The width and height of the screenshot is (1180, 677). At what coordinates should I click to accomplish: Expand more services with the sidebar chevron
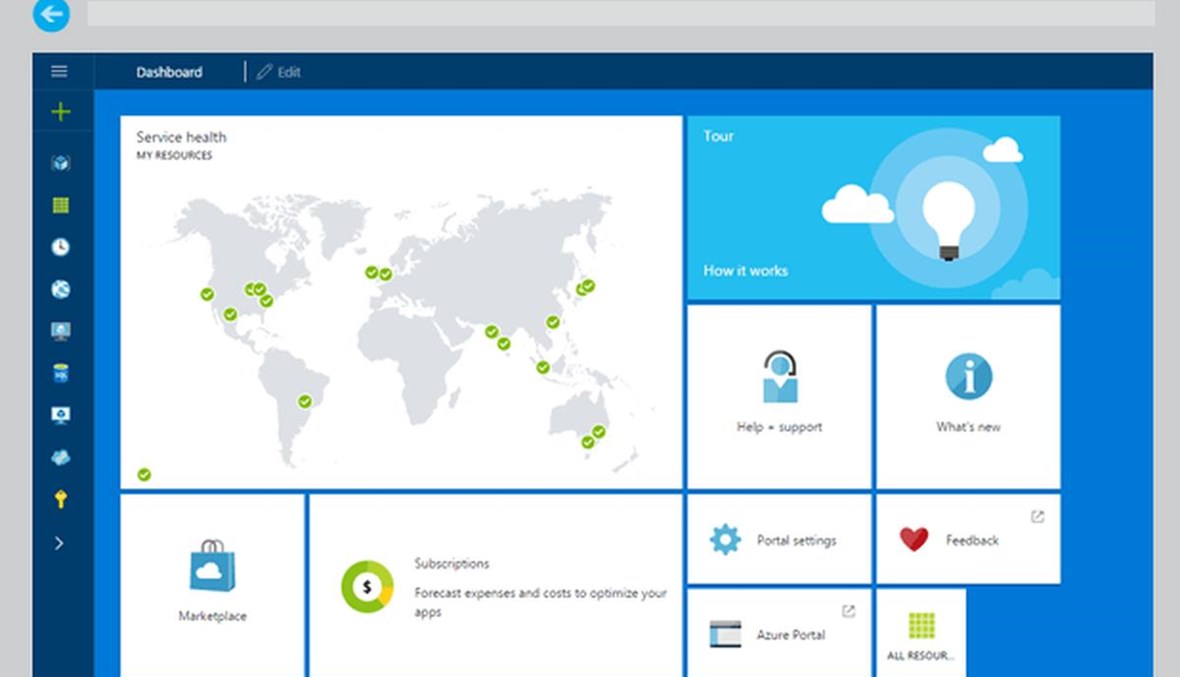pos(59,543)
